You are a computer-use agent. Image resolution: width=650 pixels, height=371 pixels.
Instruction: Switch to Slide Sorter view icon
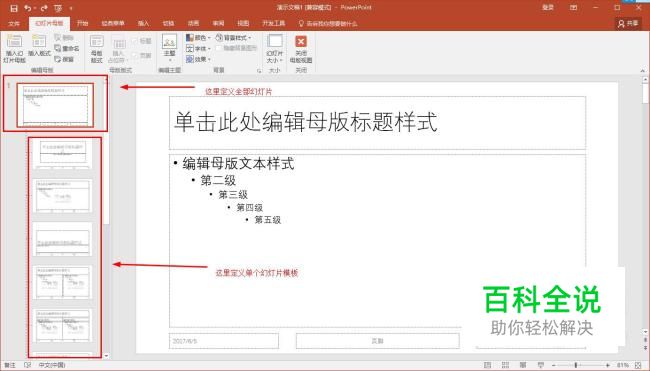click(505, 365)
